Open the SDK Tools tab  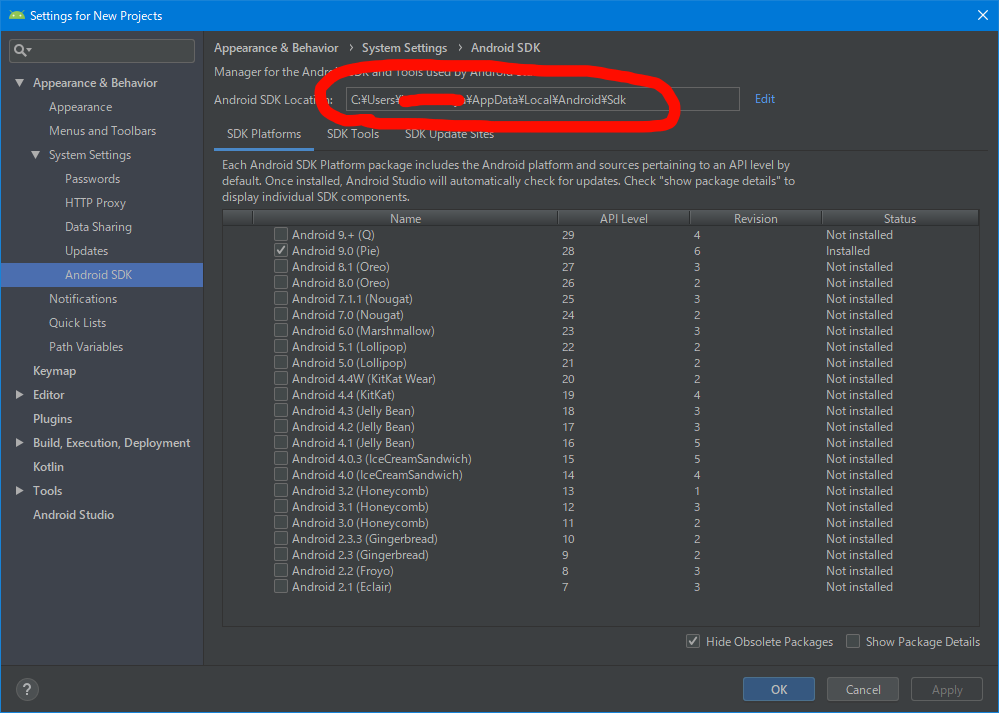pos(353,134)
